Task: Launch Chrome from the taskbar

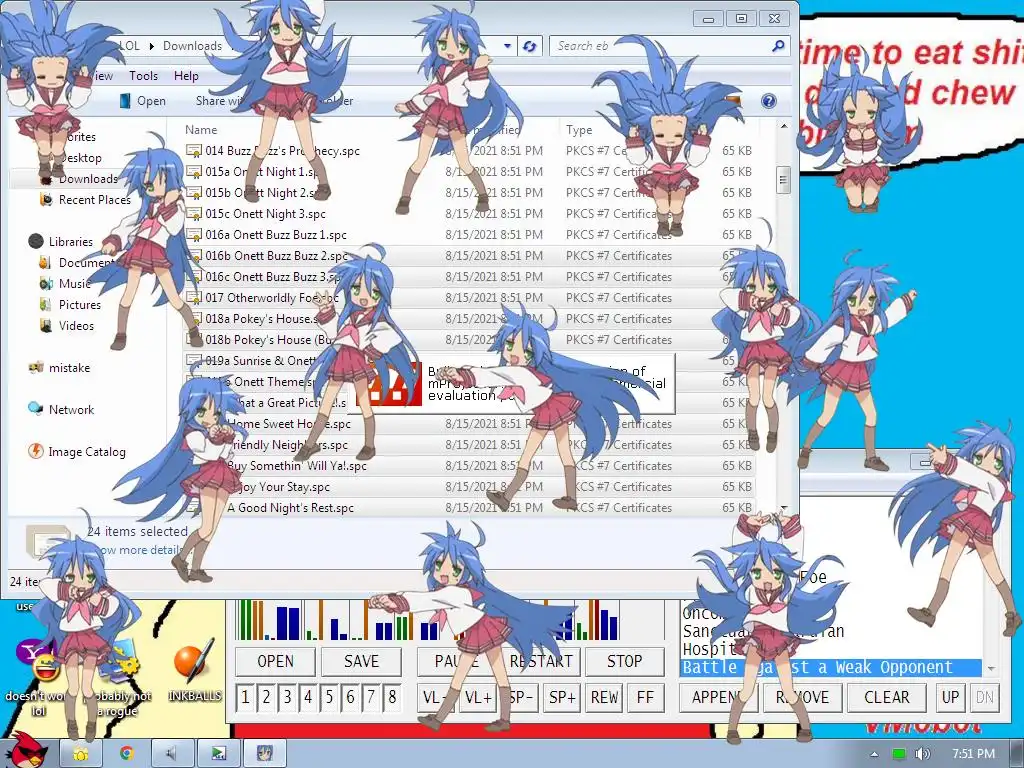Action: pyautogui.click(x=126, y=754)
